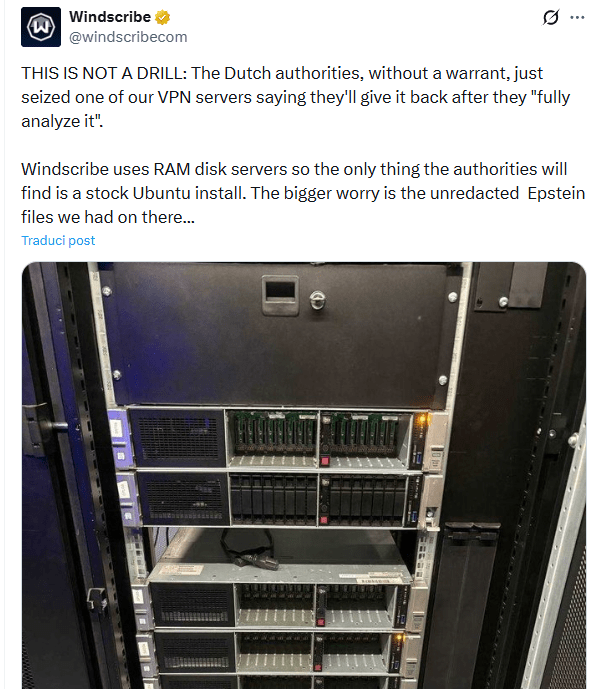Click the gold verified badge
Viewport: 590px width, 689px height.
[163, 18]
